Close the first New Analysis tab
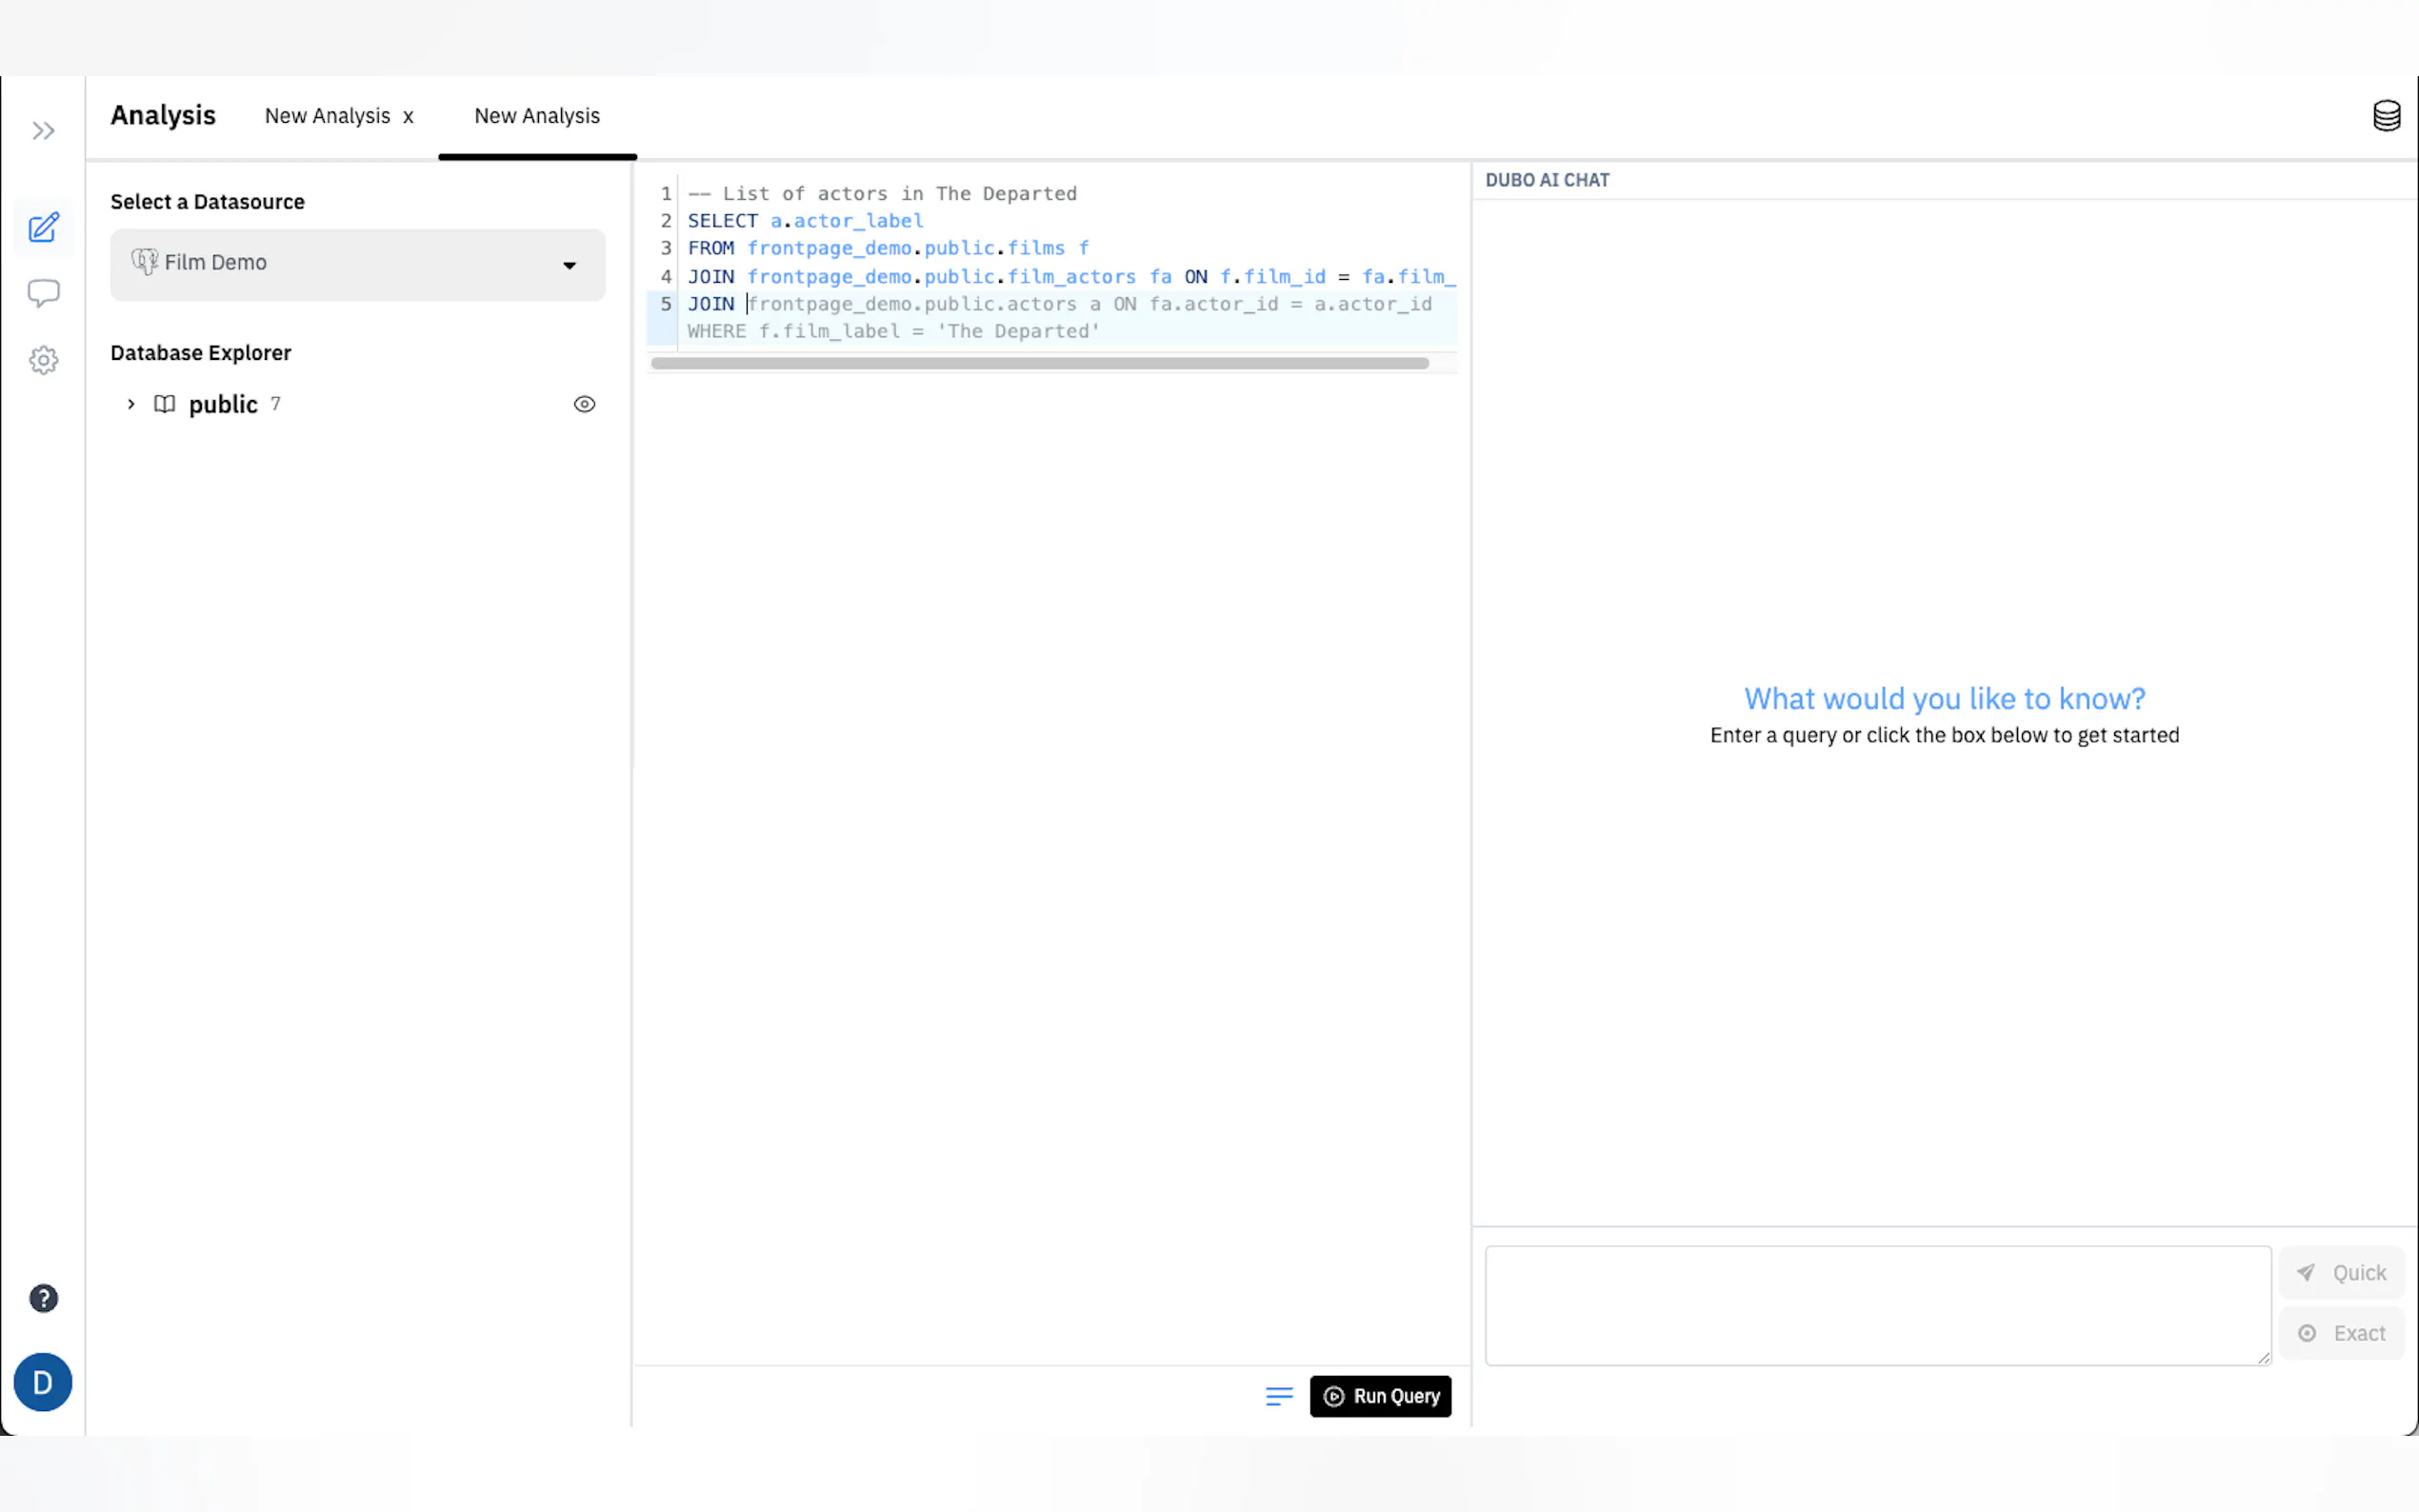Screen dimensions: 2419x1512 click(408, 117)
